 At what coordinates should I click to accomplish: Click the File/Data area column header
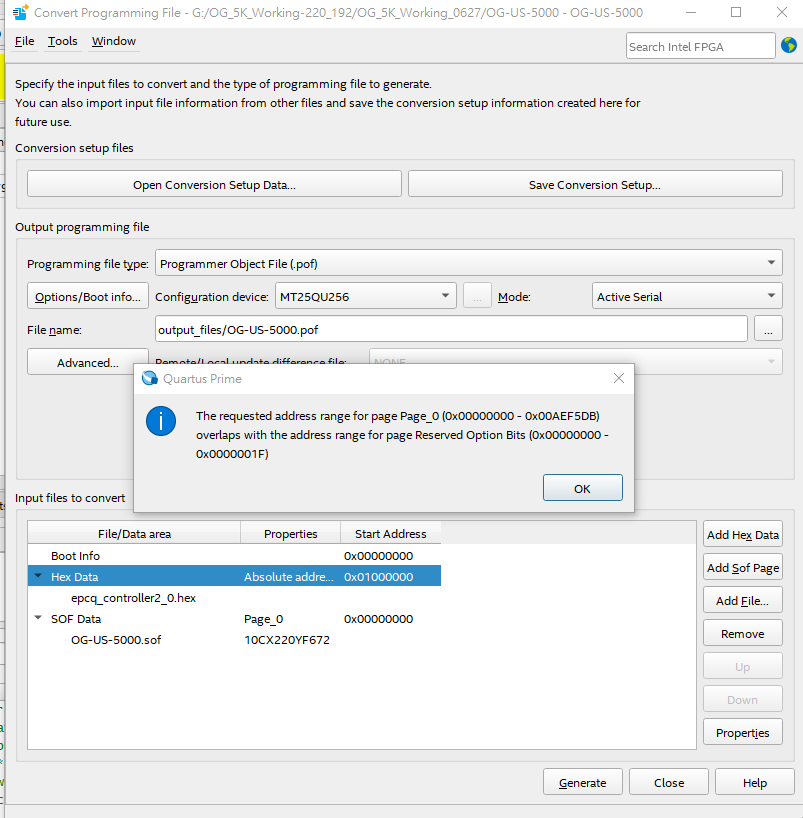134,533
